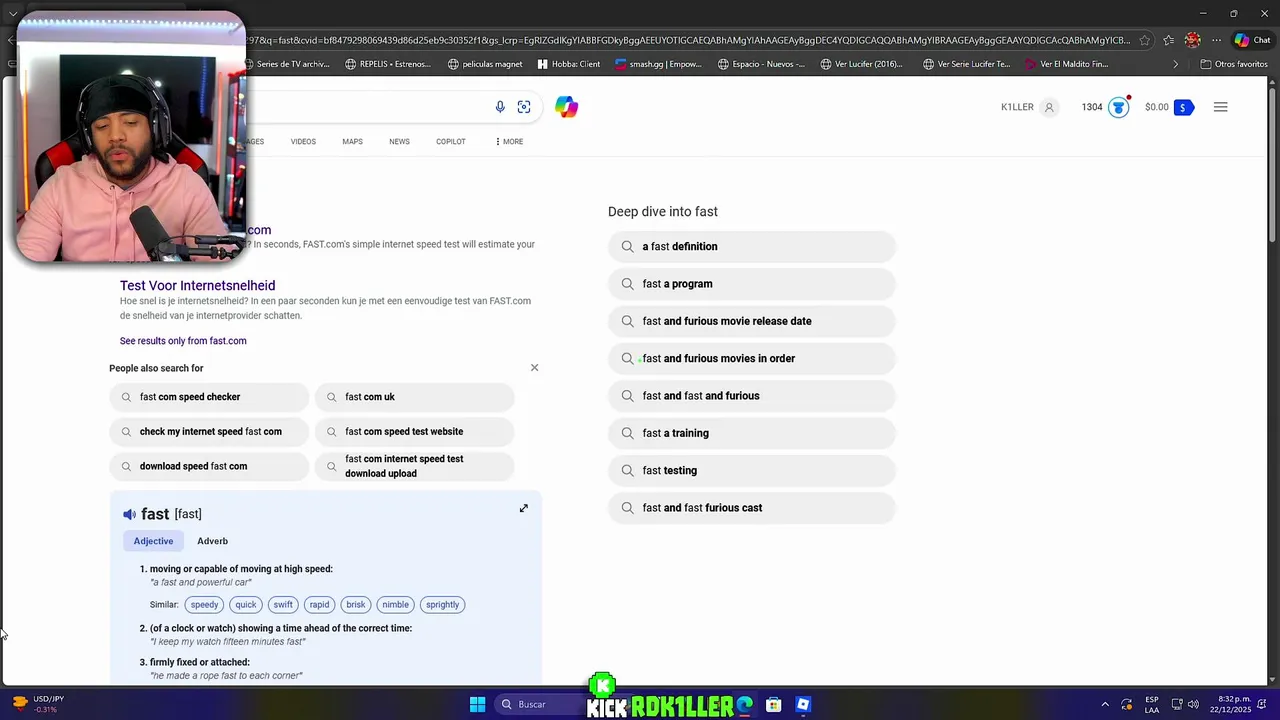Switch to the Videos search tab
The width and height of the screenshot is (1280, 720).
[303, 142]
